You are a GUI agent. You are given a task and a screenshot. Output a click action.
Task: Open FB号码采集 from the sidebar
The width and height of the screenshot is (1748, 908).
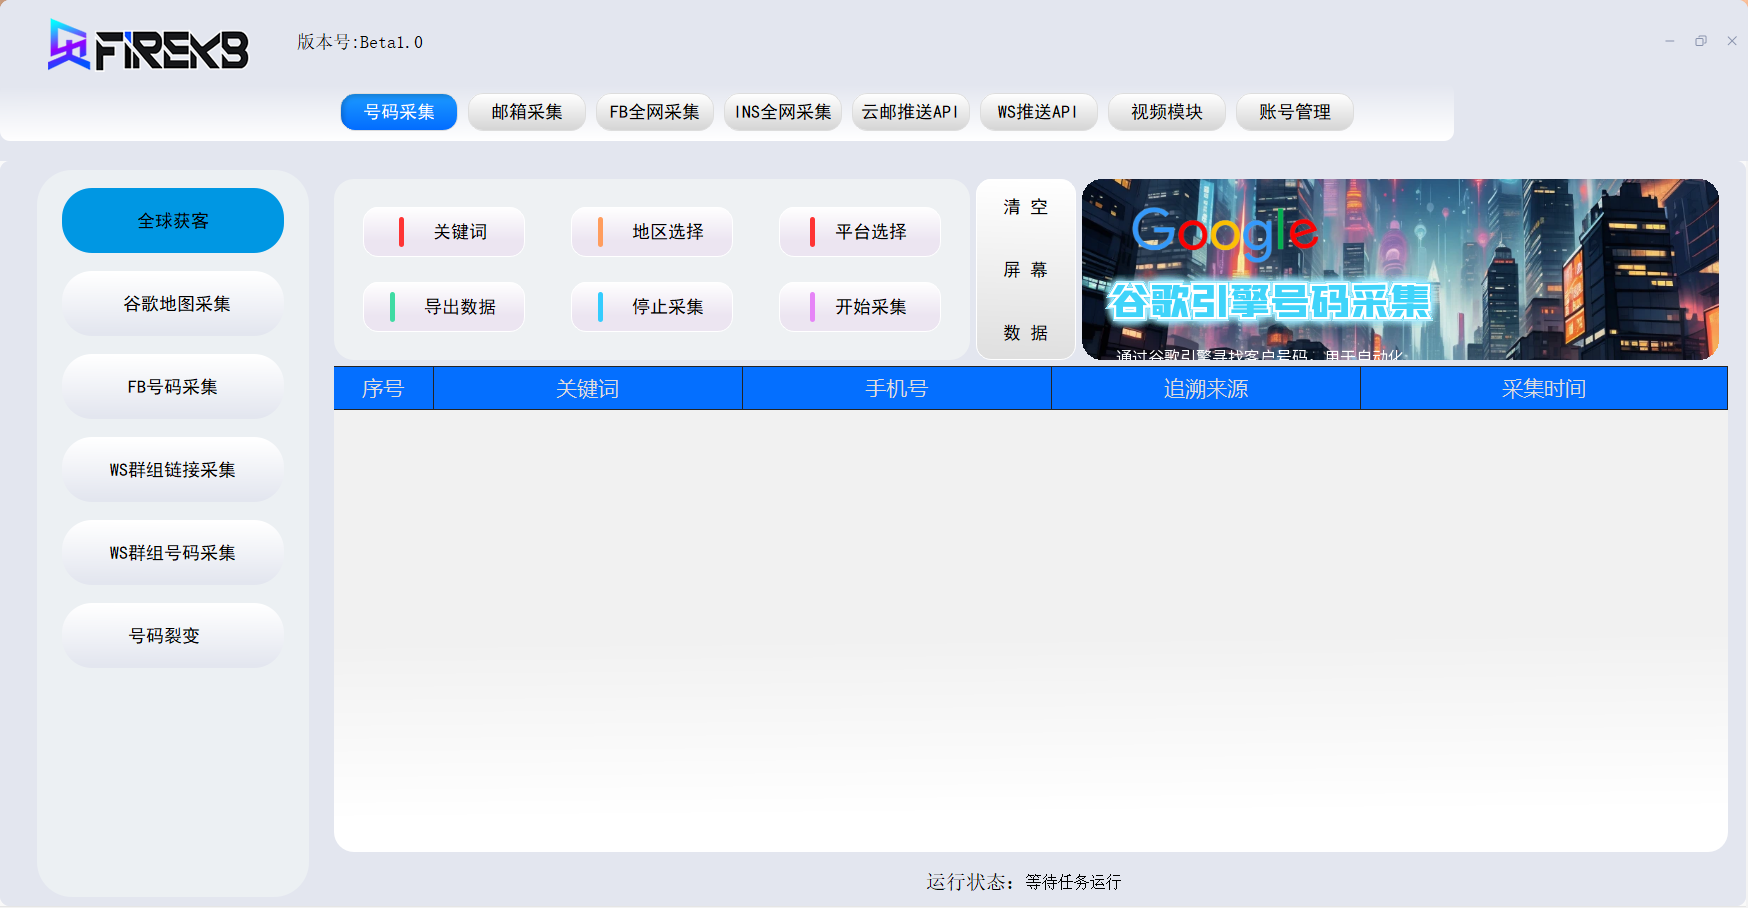pos(173,387)
